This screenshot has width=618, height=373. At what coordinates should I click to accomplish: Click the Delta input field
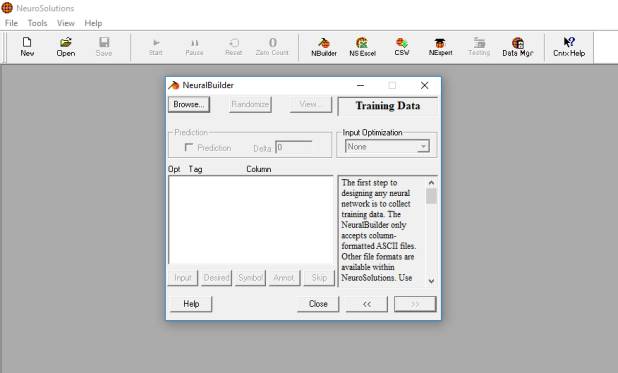point(294,148)
